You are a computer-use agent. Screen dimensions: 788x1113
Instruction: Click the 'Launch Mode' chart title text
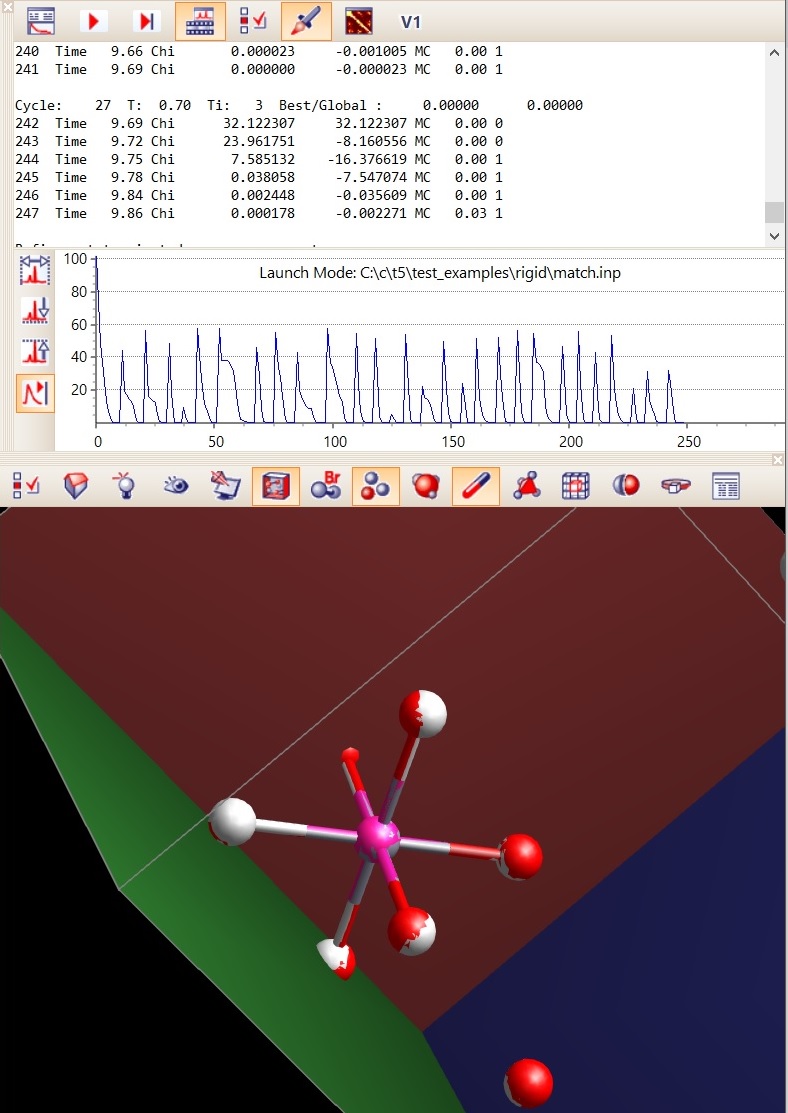click(x=440, y=273)
